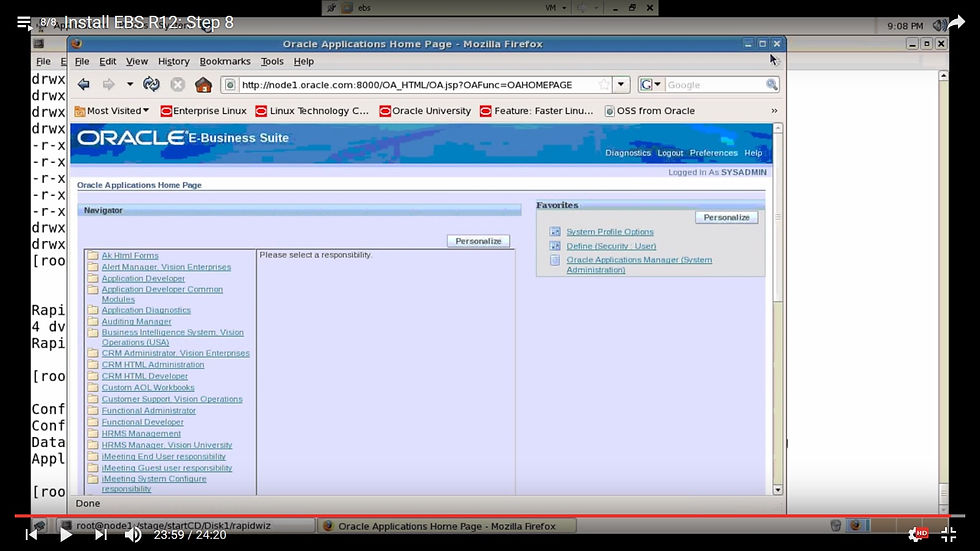Select Alert Manager, Vision Enterprises responsibility
Viewport: 980px width, 551px height.
click(x=166, y=267)
